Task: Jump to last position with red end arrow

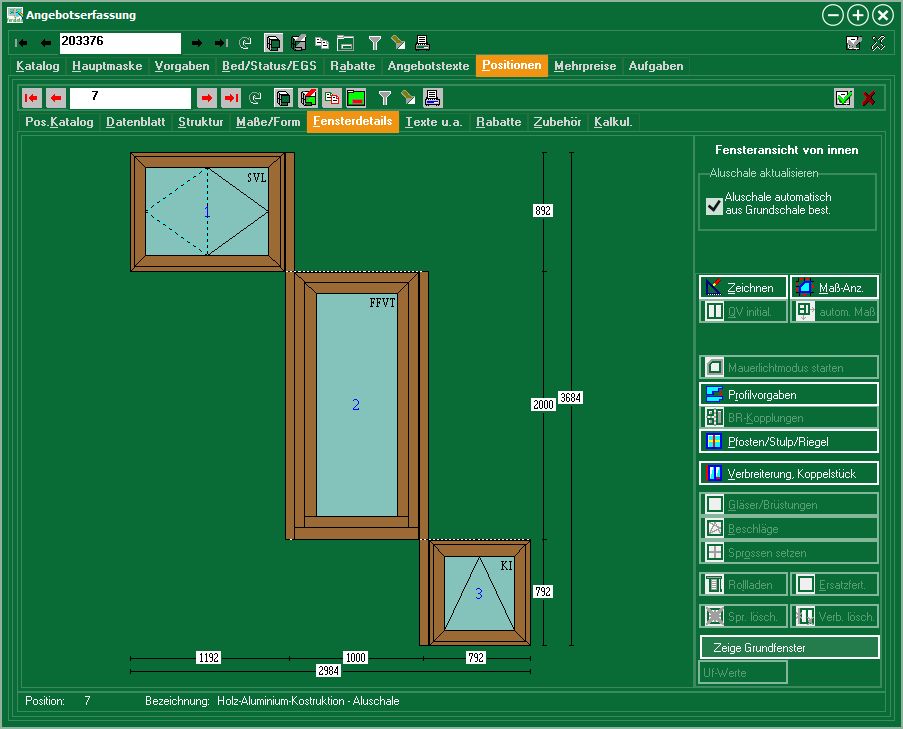Action: click(x=231, y=98)
